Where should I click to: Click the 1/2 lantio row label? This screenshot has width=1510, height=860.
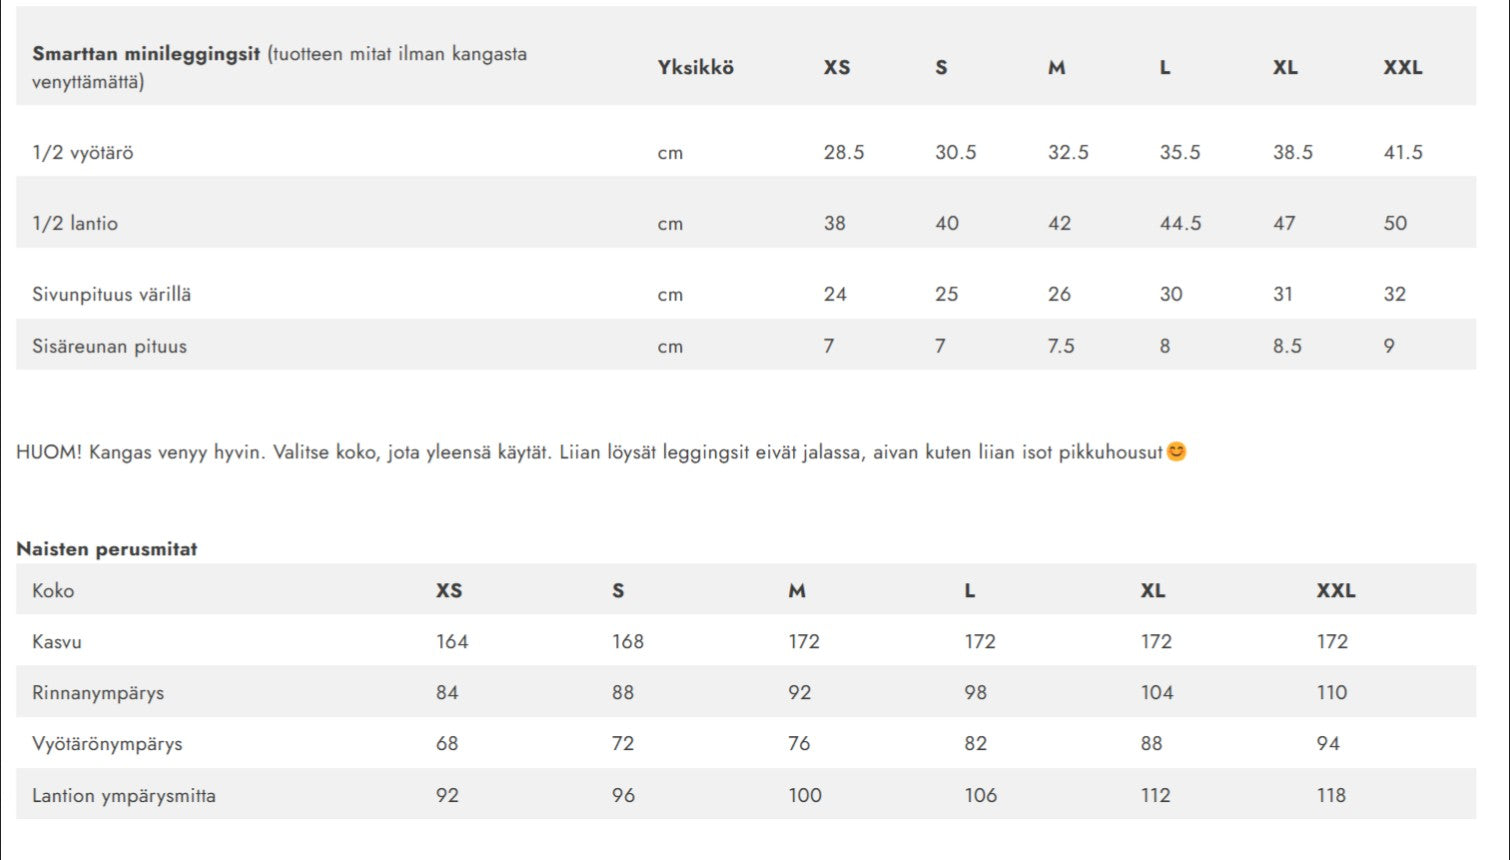coord(75,223)
